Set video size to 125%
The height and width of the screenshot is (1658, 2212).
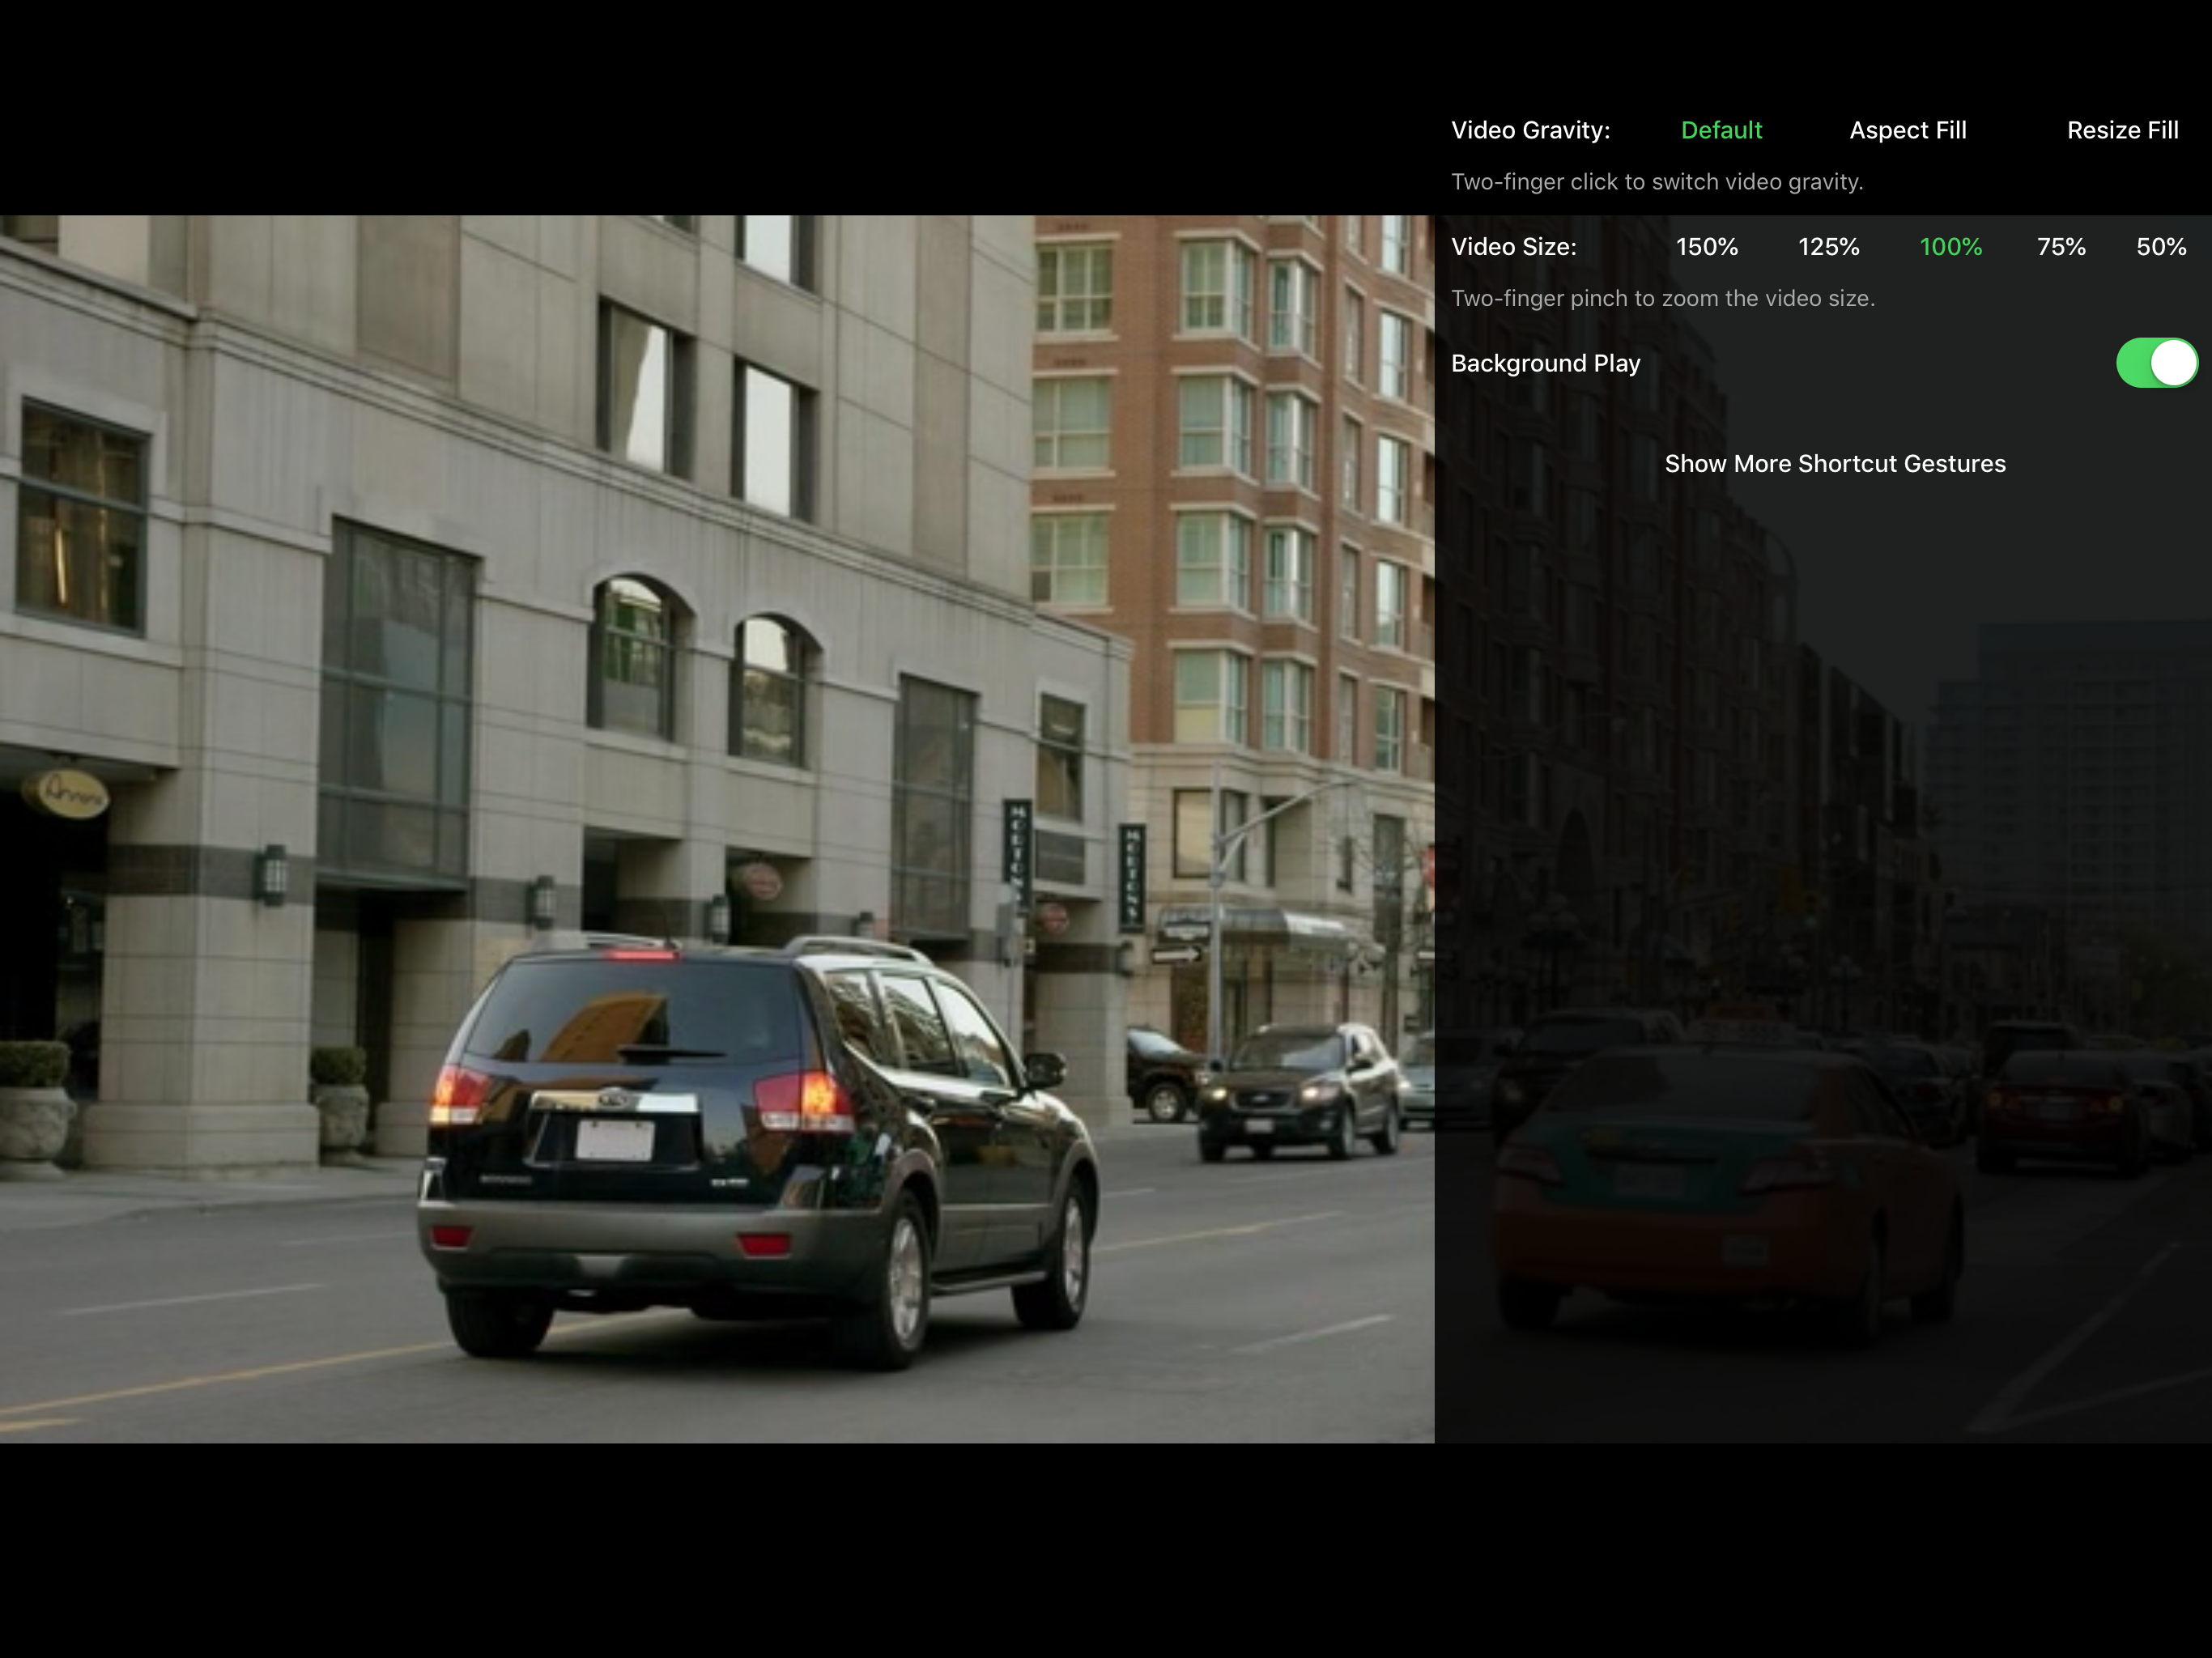[x=1828, y=247]
